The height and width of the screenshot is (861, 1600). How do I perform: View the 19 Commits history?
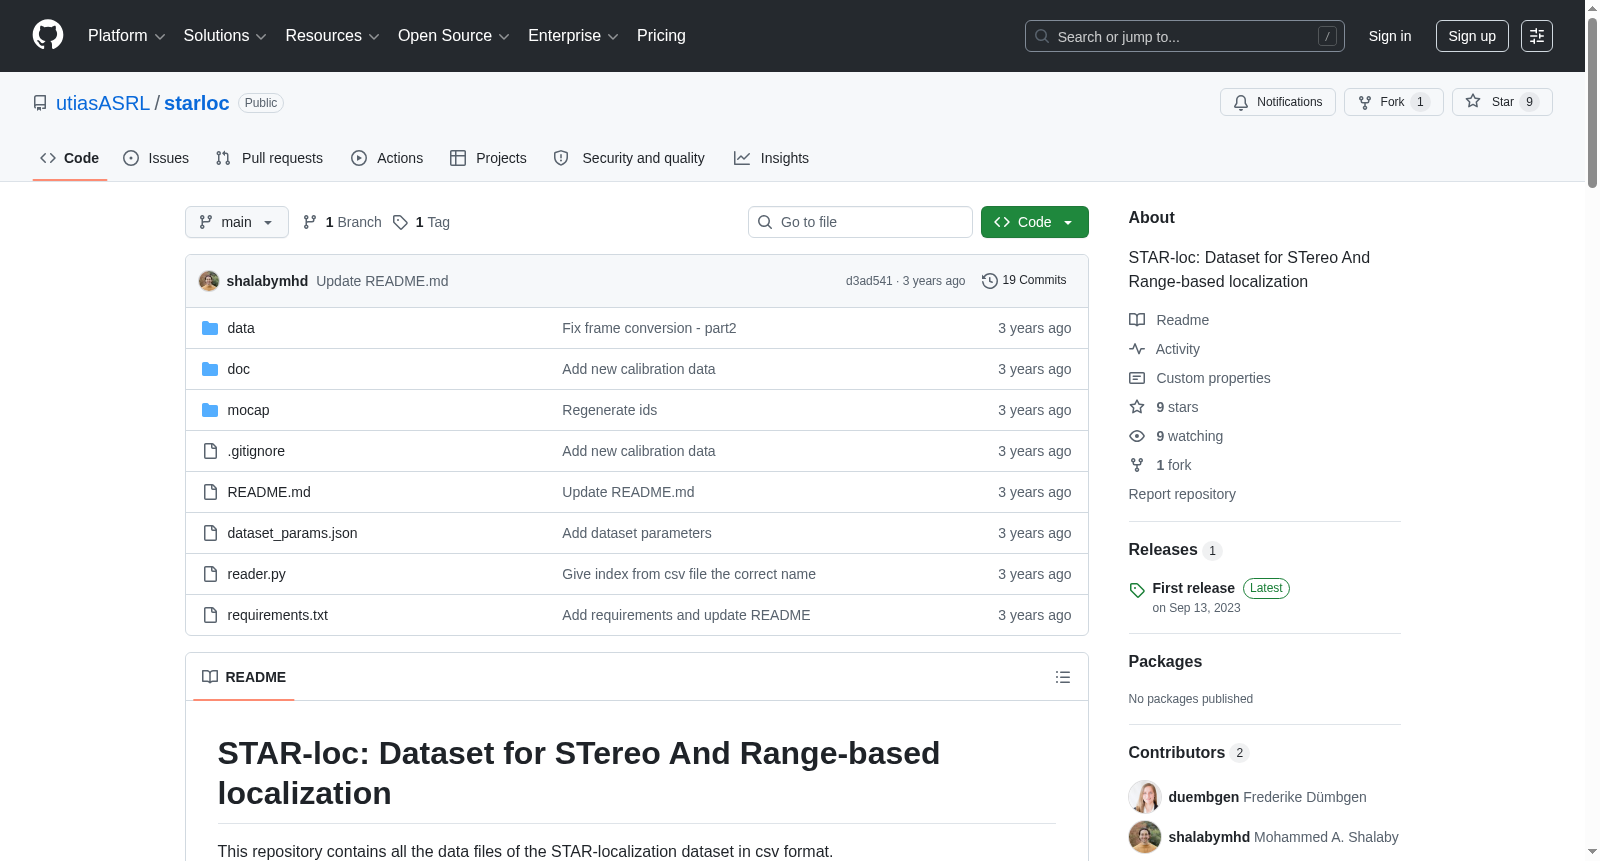pyautogui.click(x=1024, y=281)
